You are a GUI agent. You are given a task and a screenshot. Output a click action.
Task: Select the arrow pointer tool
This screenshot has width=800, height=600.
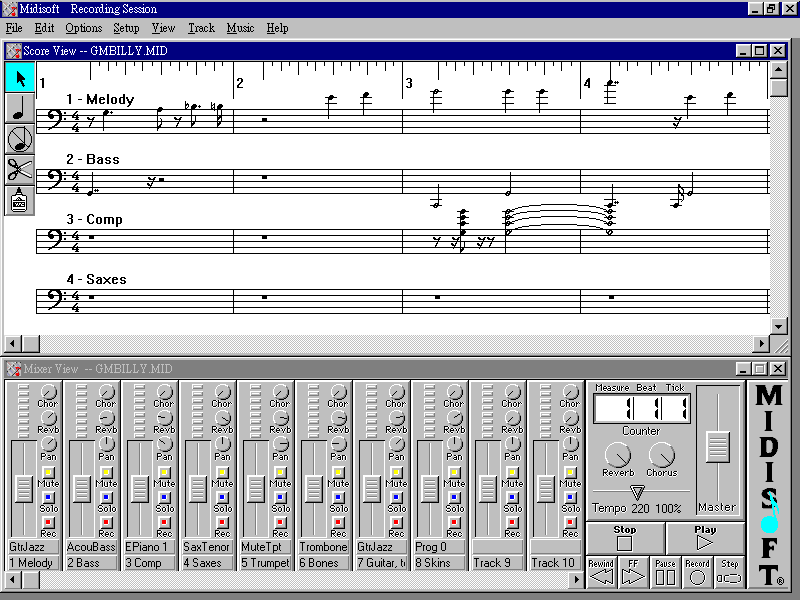click(19, 79)
